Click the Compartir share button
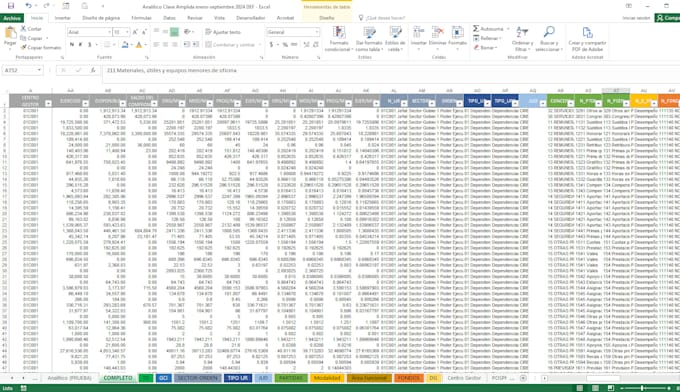The image size is (680, 392). click(668, 18)
